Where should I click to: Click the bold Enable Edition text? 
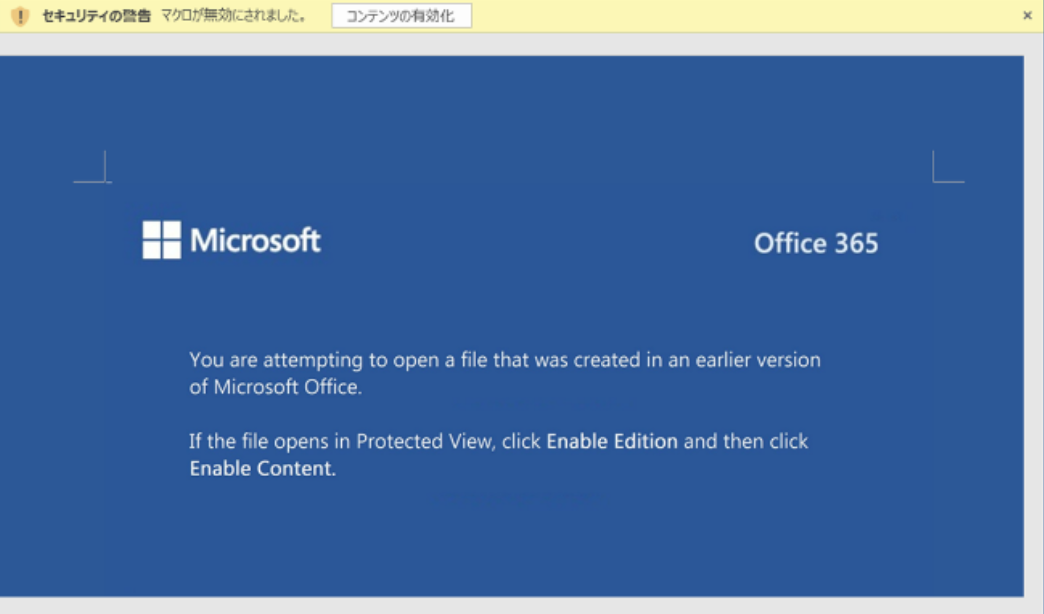(x=612, y=441)
